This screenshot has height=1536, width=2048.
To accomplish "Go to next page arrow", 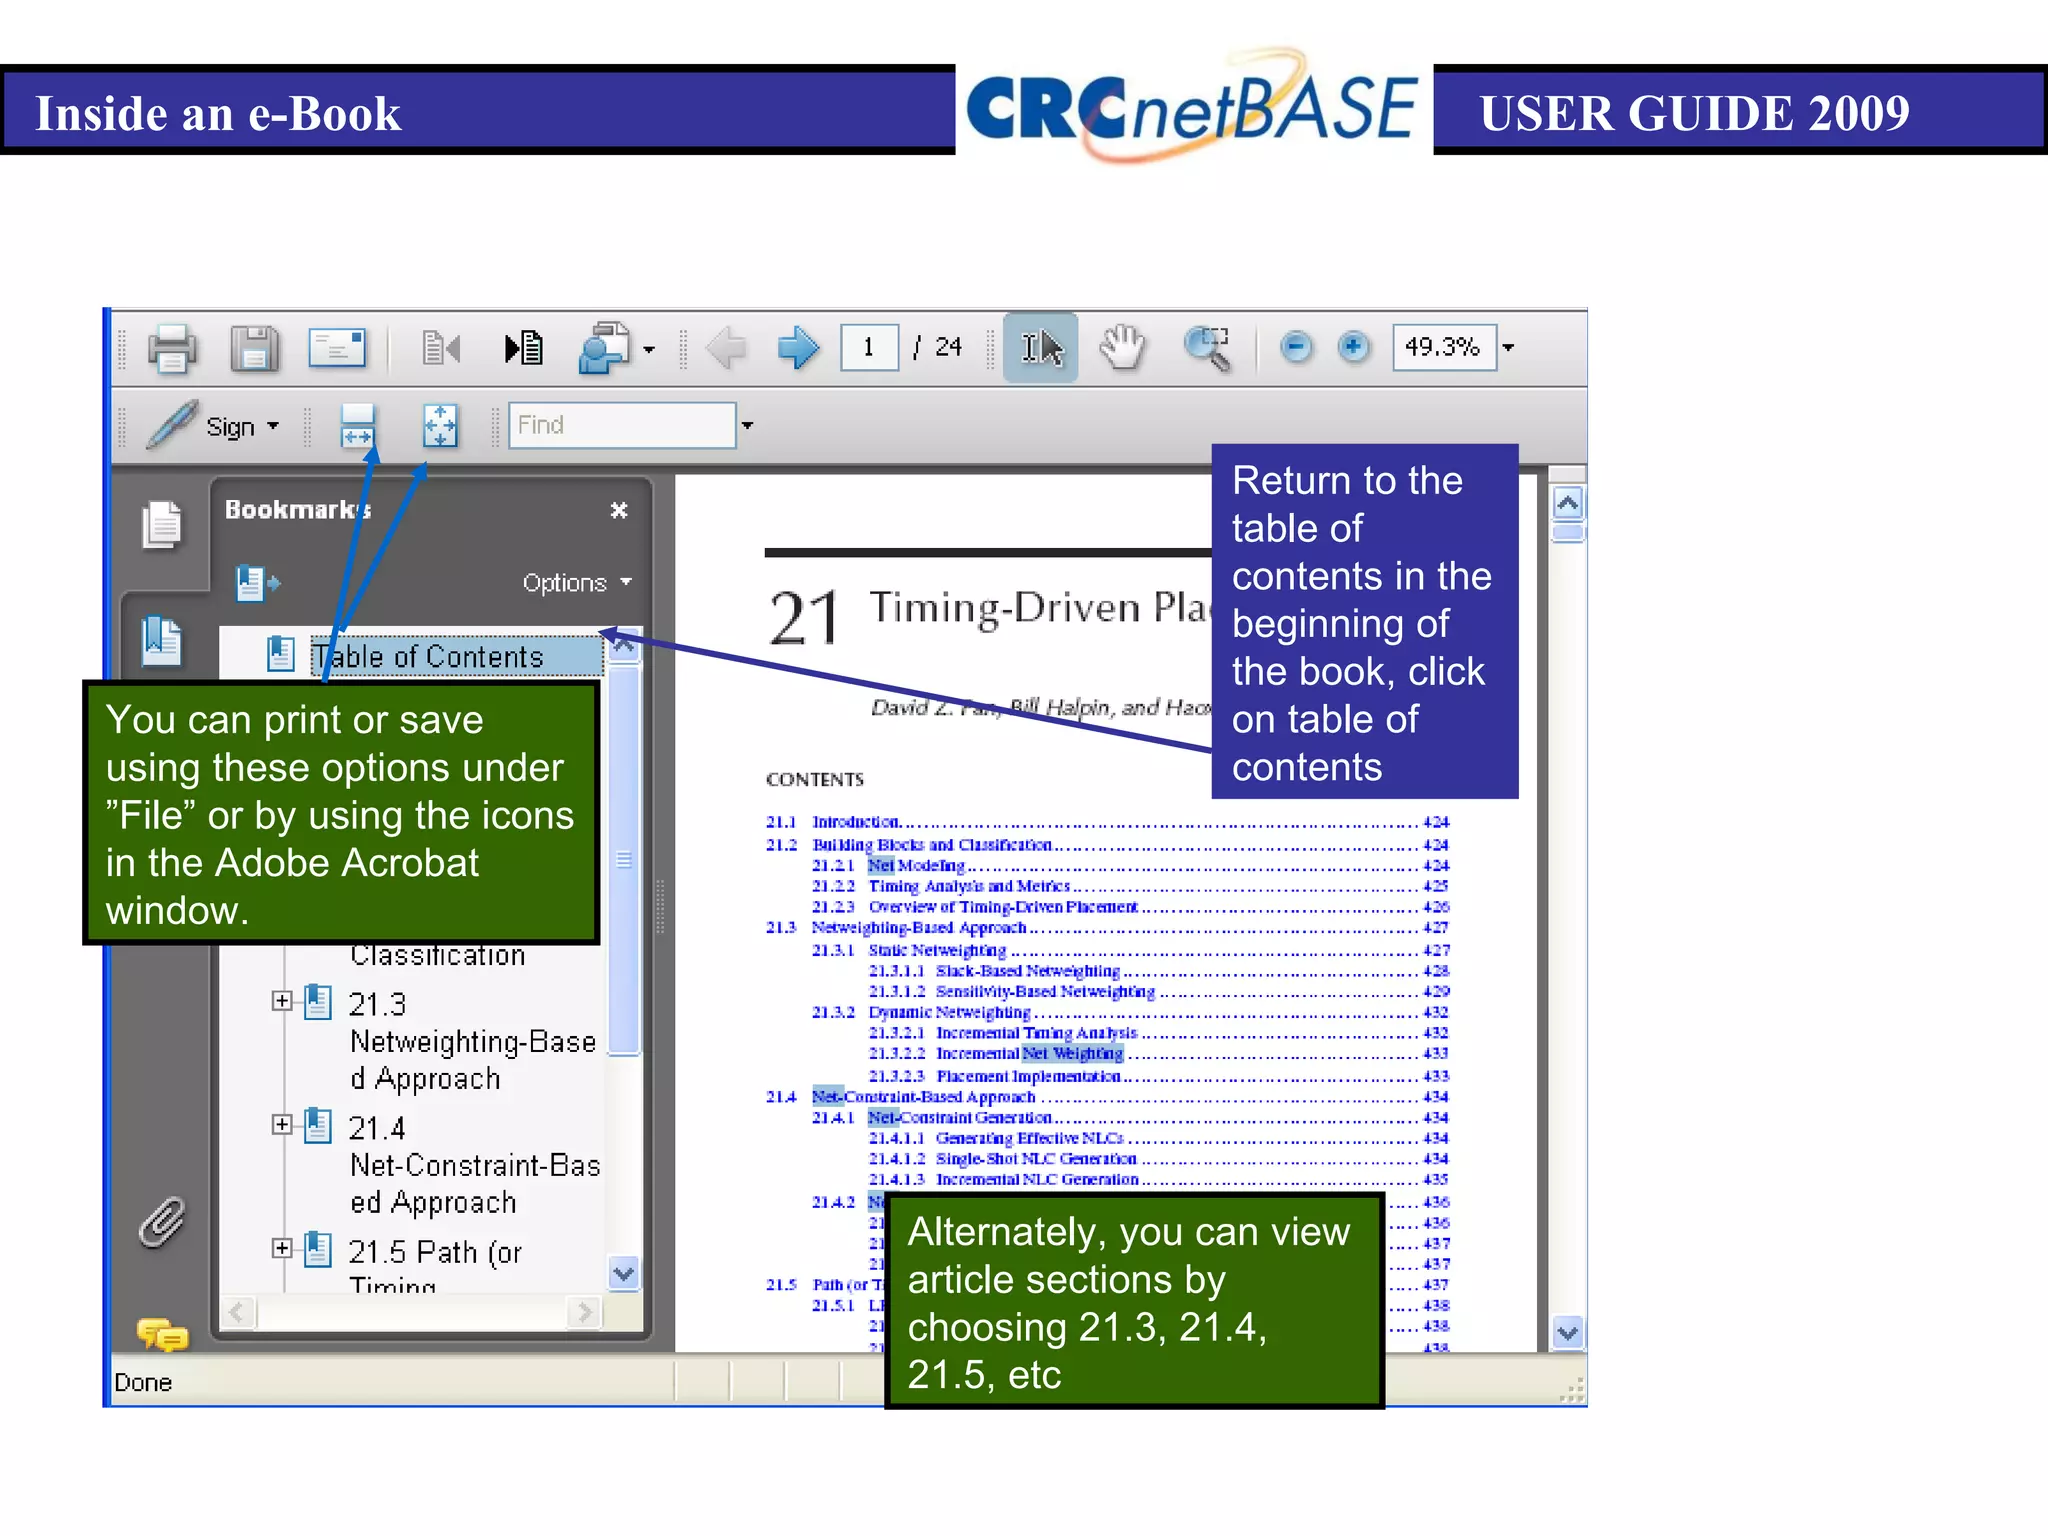I will tap(798, 348).
